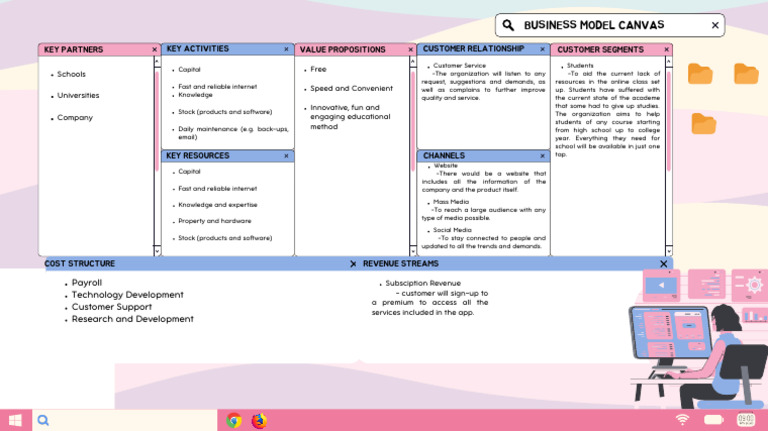
Task: Click 'Website' in Channels
Action: point(445,166)
